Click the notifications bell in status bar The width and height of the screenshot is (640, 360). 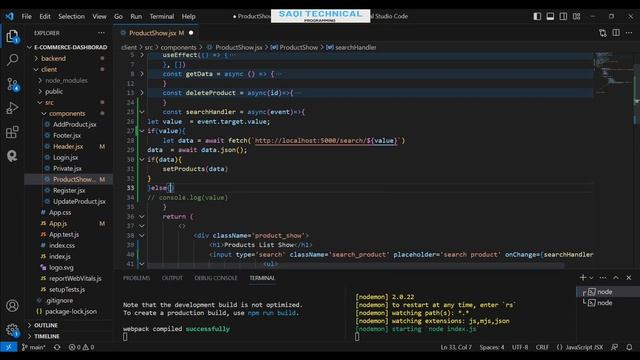pos(629,347)
